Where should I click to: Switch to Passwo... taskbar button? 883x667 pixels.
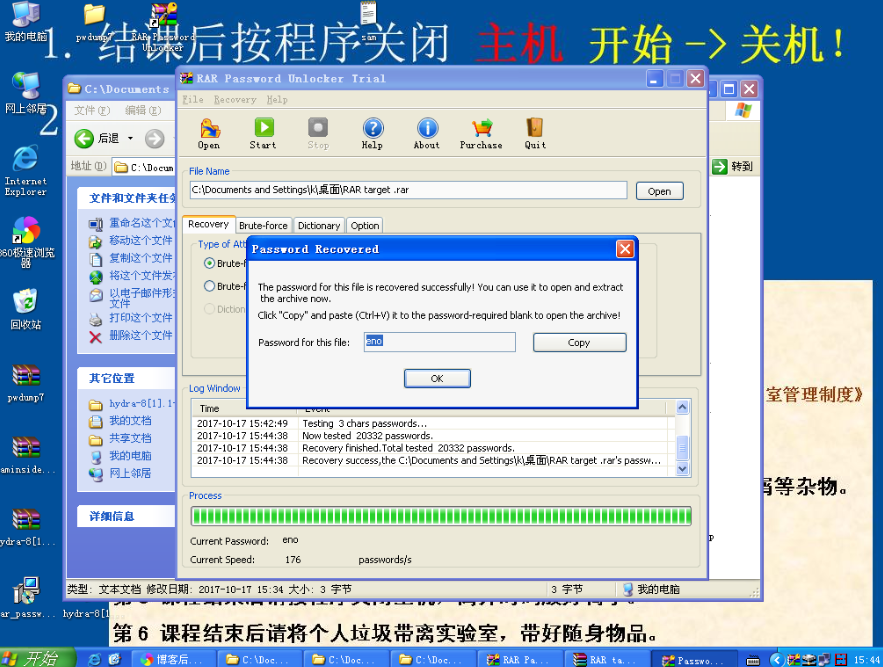(694, 660)
